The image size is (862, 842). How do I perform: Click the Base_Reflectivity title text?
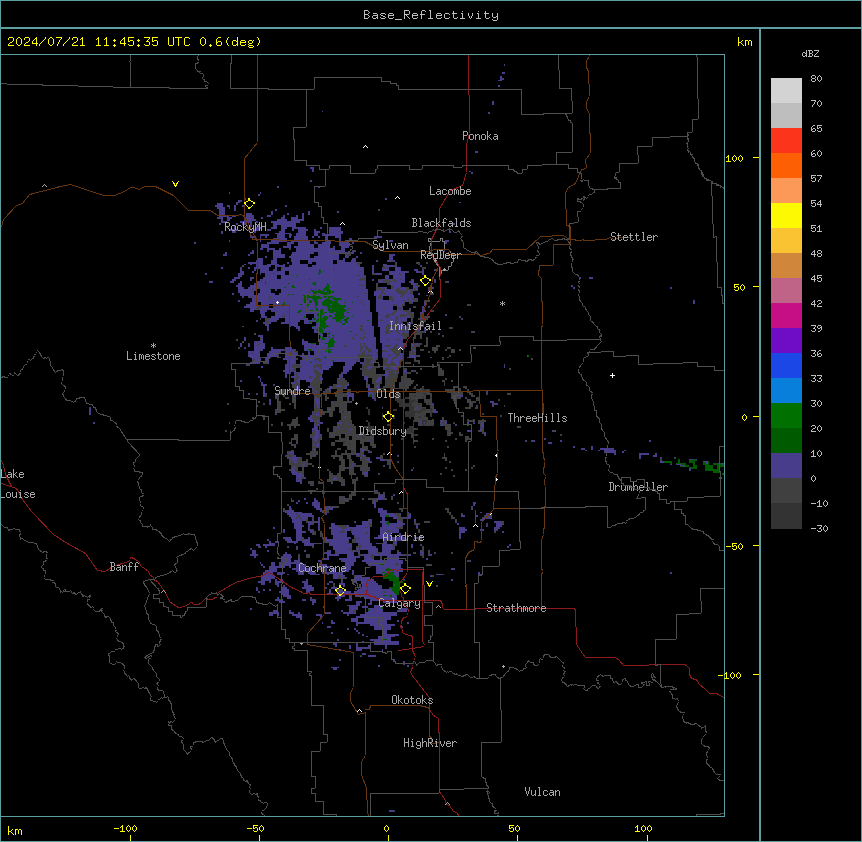(431, 15)
